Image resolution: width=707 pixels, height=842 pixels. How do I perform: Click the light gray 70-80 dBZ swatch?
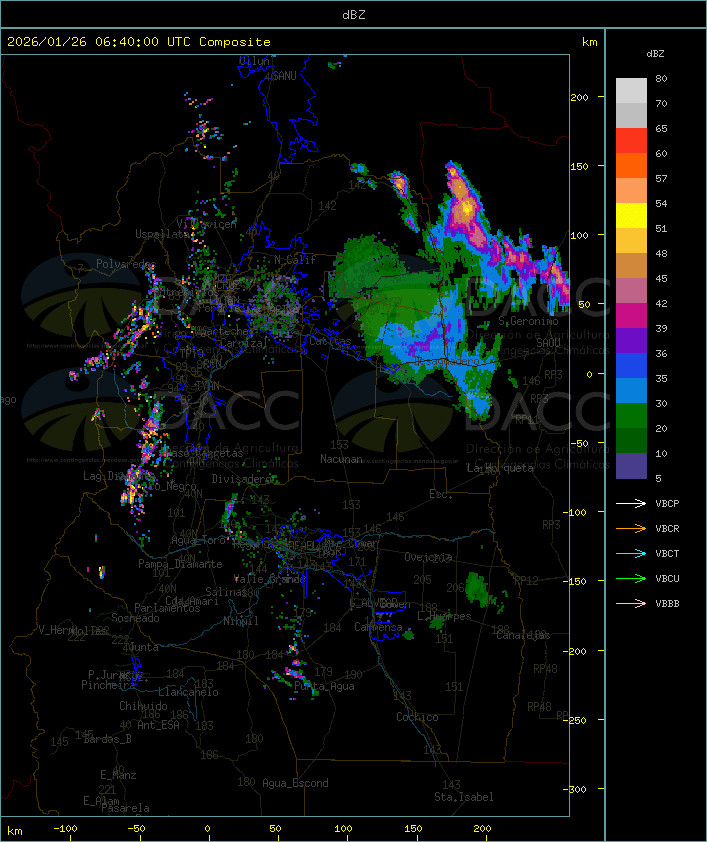click(x=631, y=91)
